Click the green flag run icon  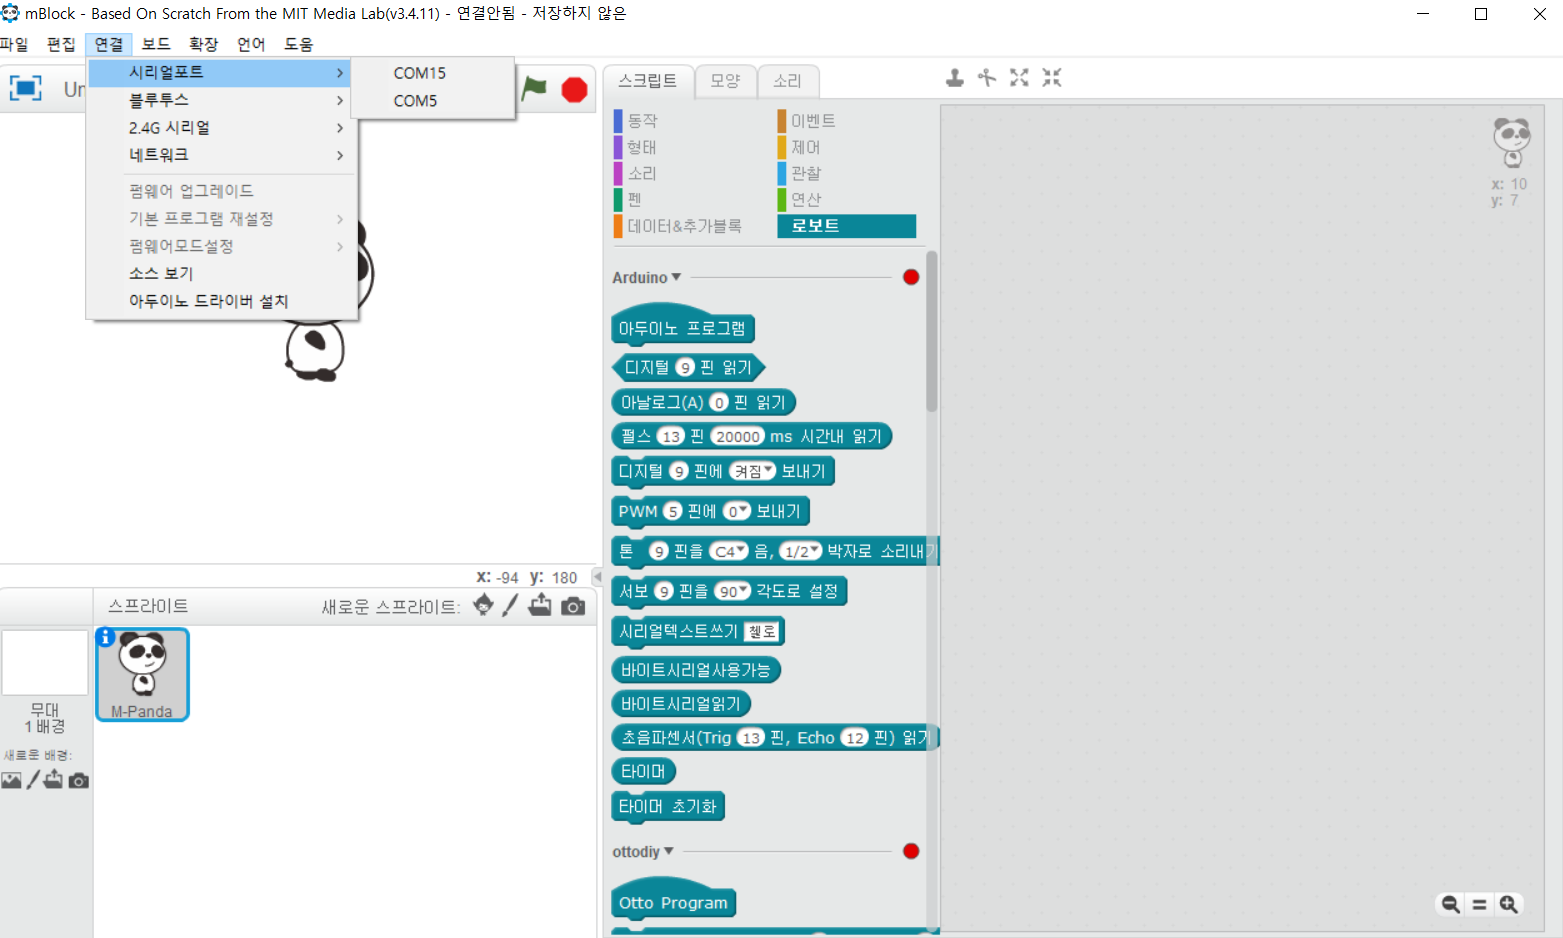(535, 89)
